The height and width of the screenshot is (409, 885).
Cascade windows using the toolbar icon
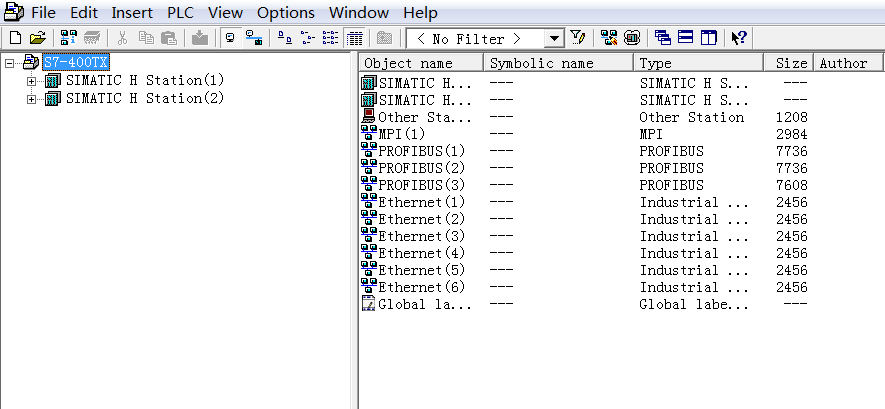(x=663, y=38)
